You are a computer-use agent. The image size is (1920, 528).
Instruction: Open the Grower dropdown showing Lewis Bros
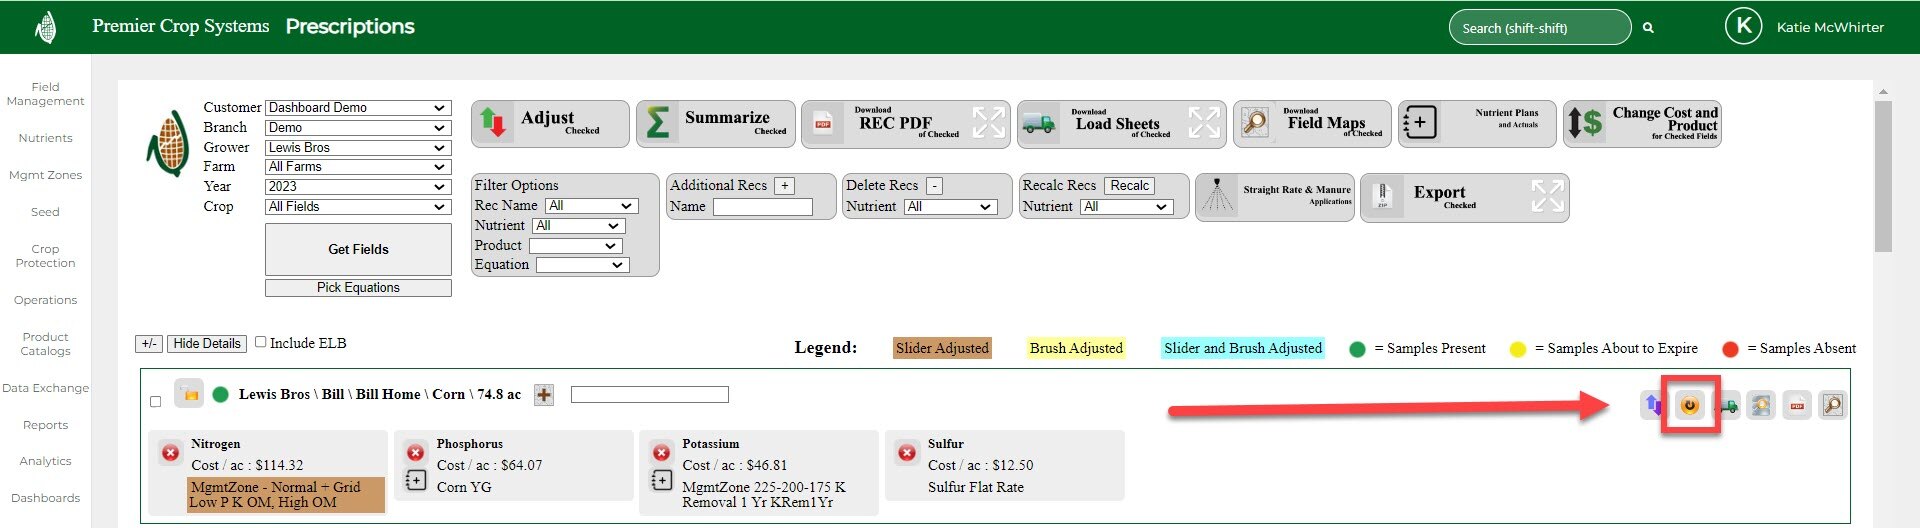tap(357, 147)
